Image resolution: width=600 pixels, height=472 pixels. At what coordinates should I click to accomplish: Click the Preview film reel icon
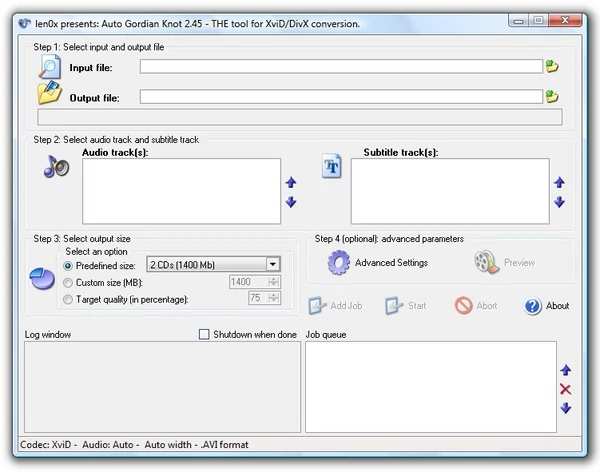486,262
